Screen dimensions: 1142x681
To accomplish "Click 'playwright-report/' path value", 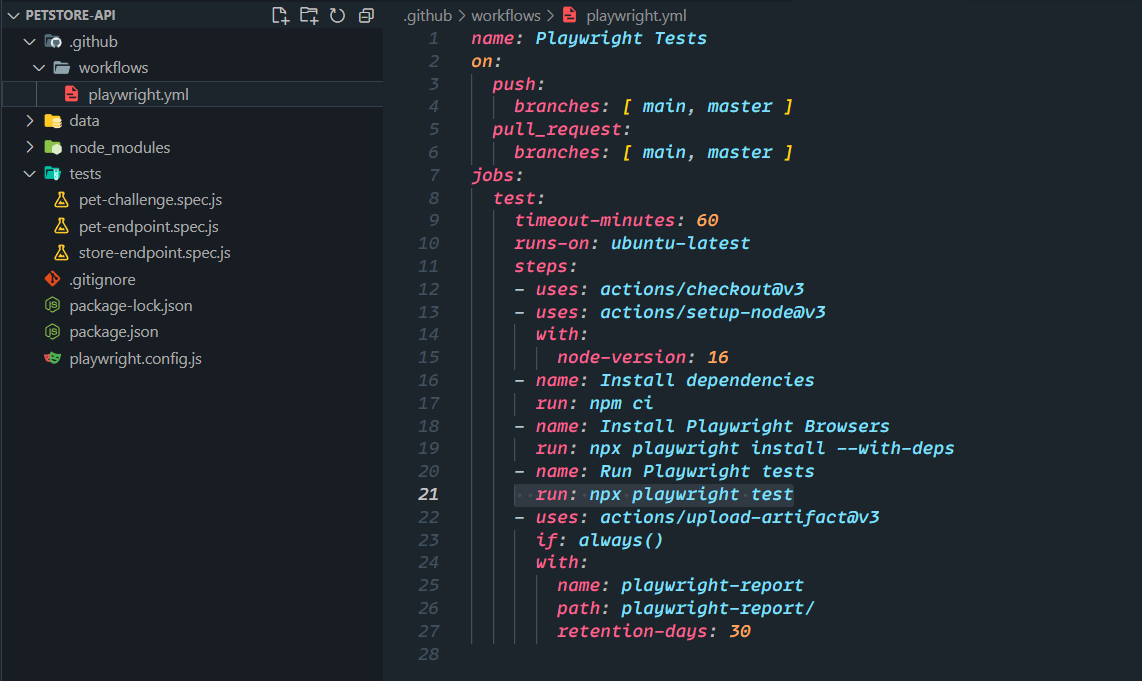I will (717, 609).
